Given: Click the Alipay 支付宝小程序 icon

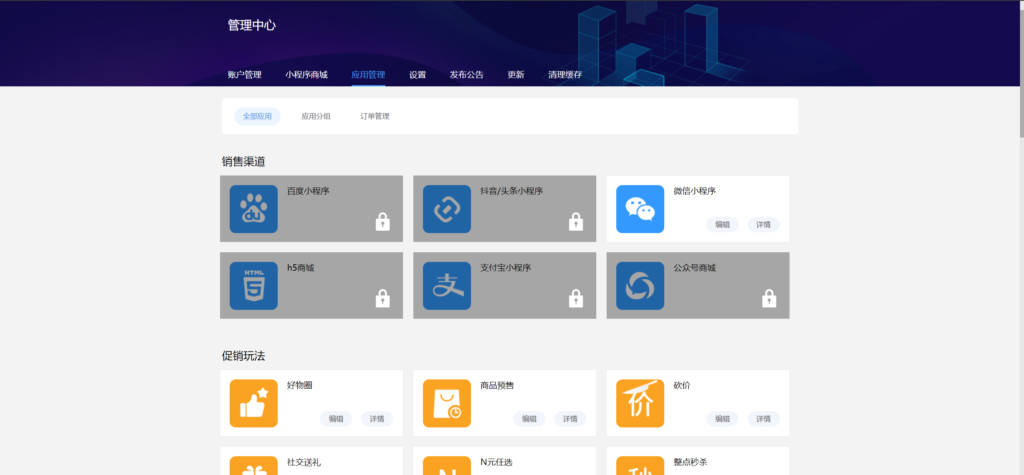Looking at the screenshot, I should pyautogui.click(x=446, y=285).
